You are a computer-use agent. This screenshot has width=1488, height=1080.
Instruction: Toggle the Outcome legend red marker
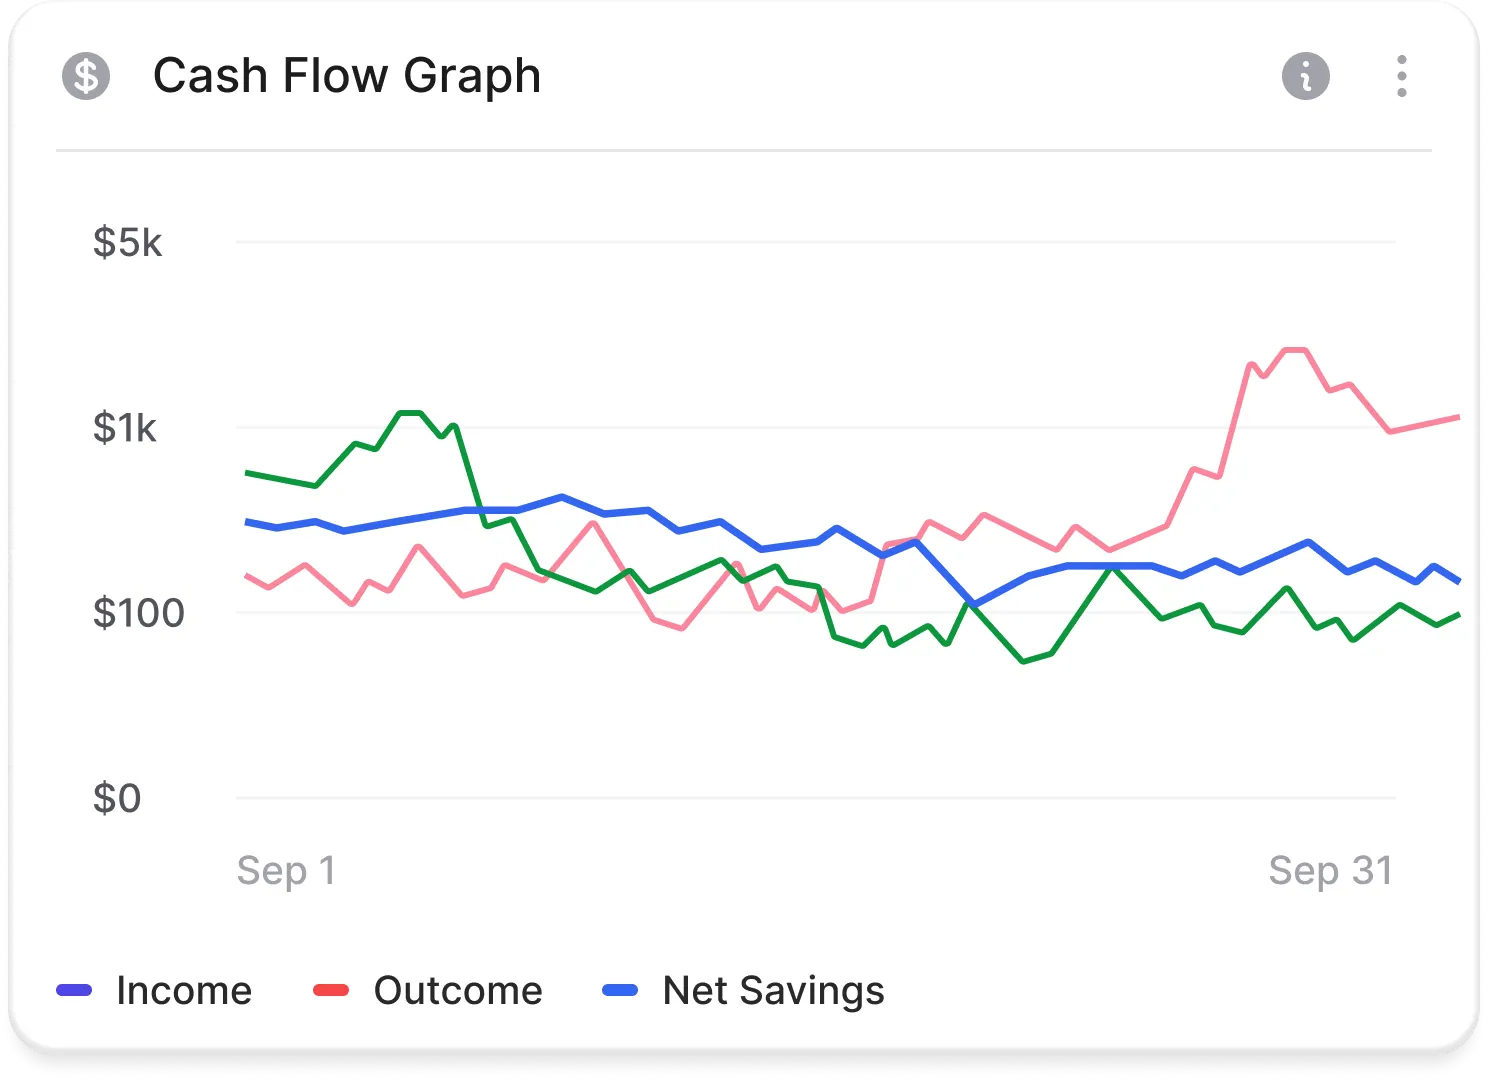pyautogui.click(x=331, y=991)
